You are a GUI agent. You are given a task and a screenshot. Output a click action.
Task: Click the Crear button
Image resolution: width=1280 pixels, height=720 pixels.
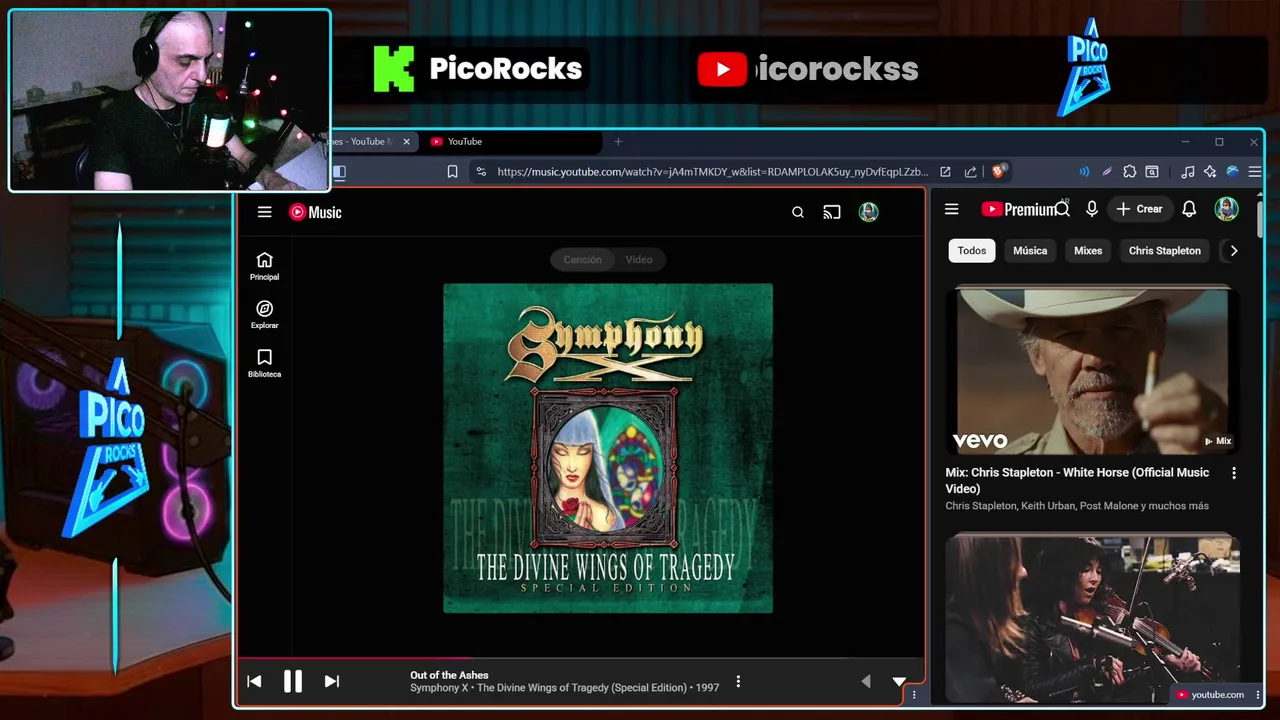tap(1139, 209)
